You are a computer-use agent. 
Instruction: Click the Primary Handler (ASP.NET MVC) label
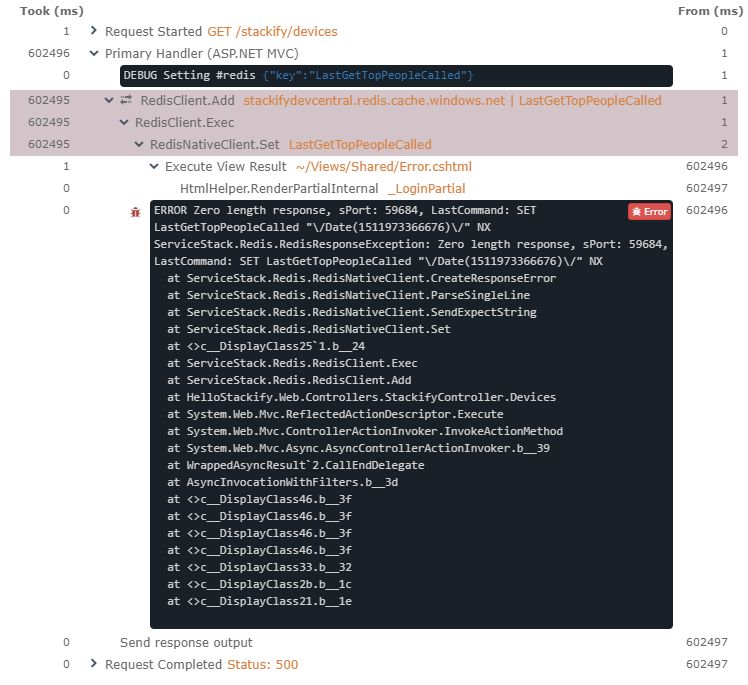coord(202,53)
